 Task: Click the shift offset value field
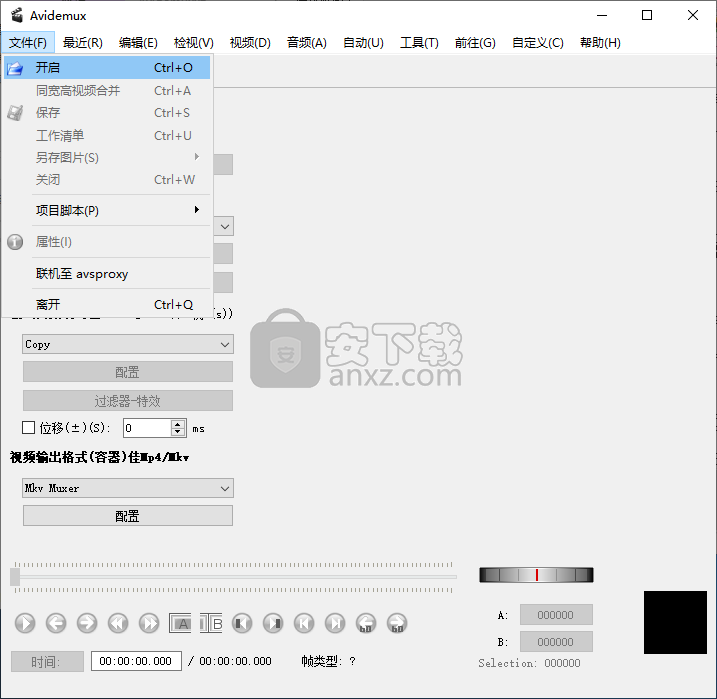147,428
